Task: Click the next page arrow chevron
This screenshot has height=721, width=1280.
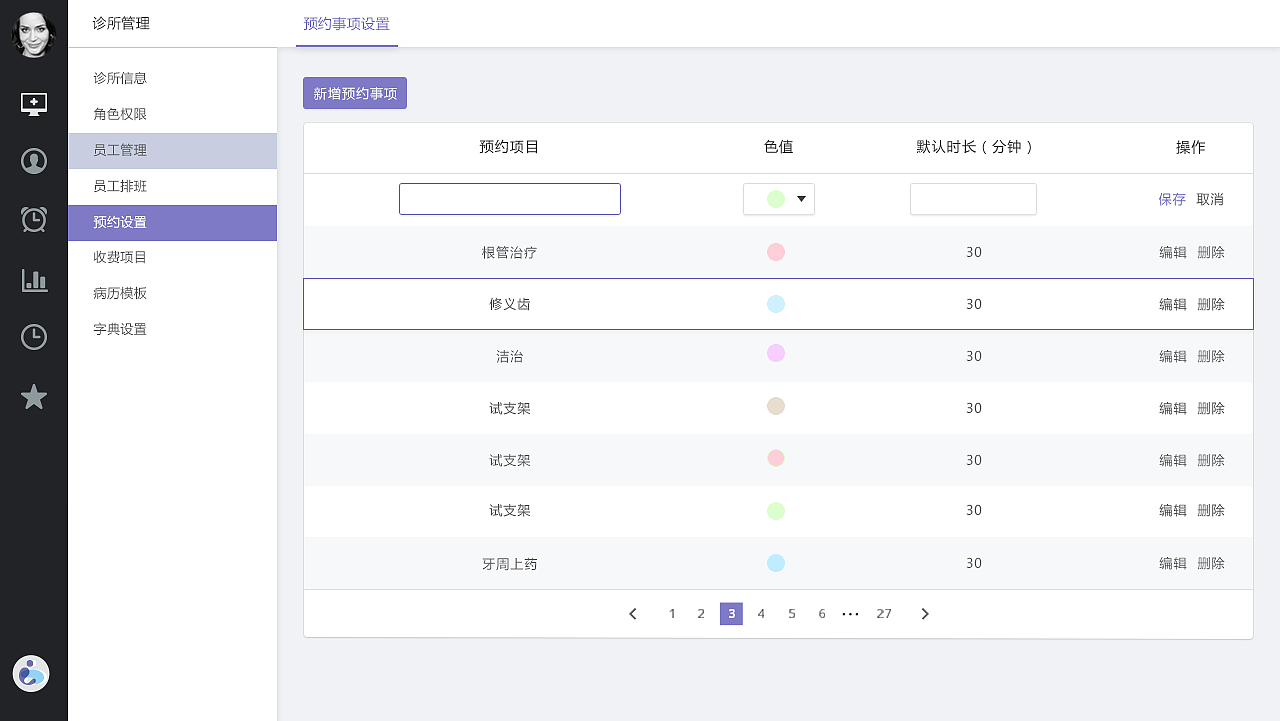Action: (x=924, y=613)
